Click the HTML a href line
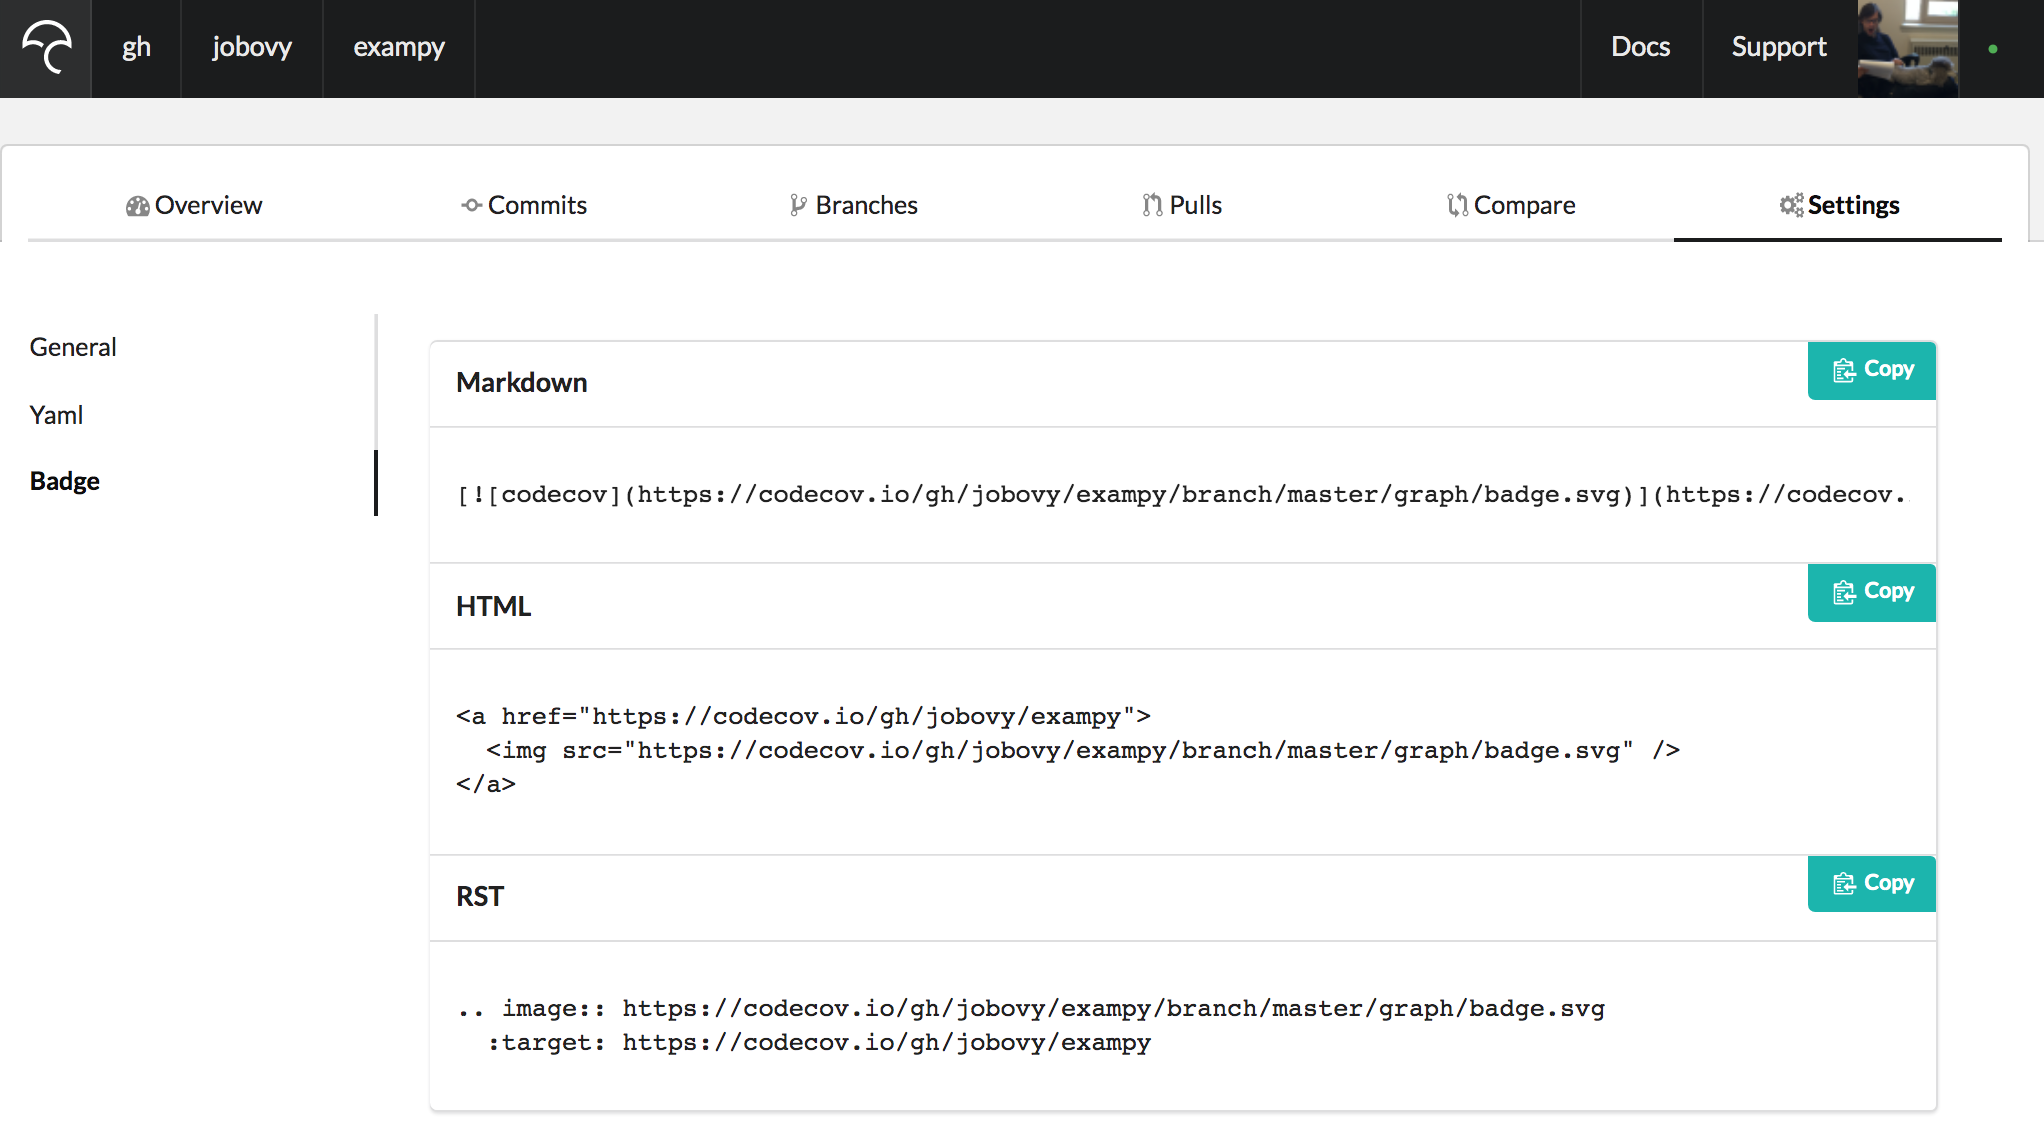Screen dimensions: 2044x1128 pos(803,716)
